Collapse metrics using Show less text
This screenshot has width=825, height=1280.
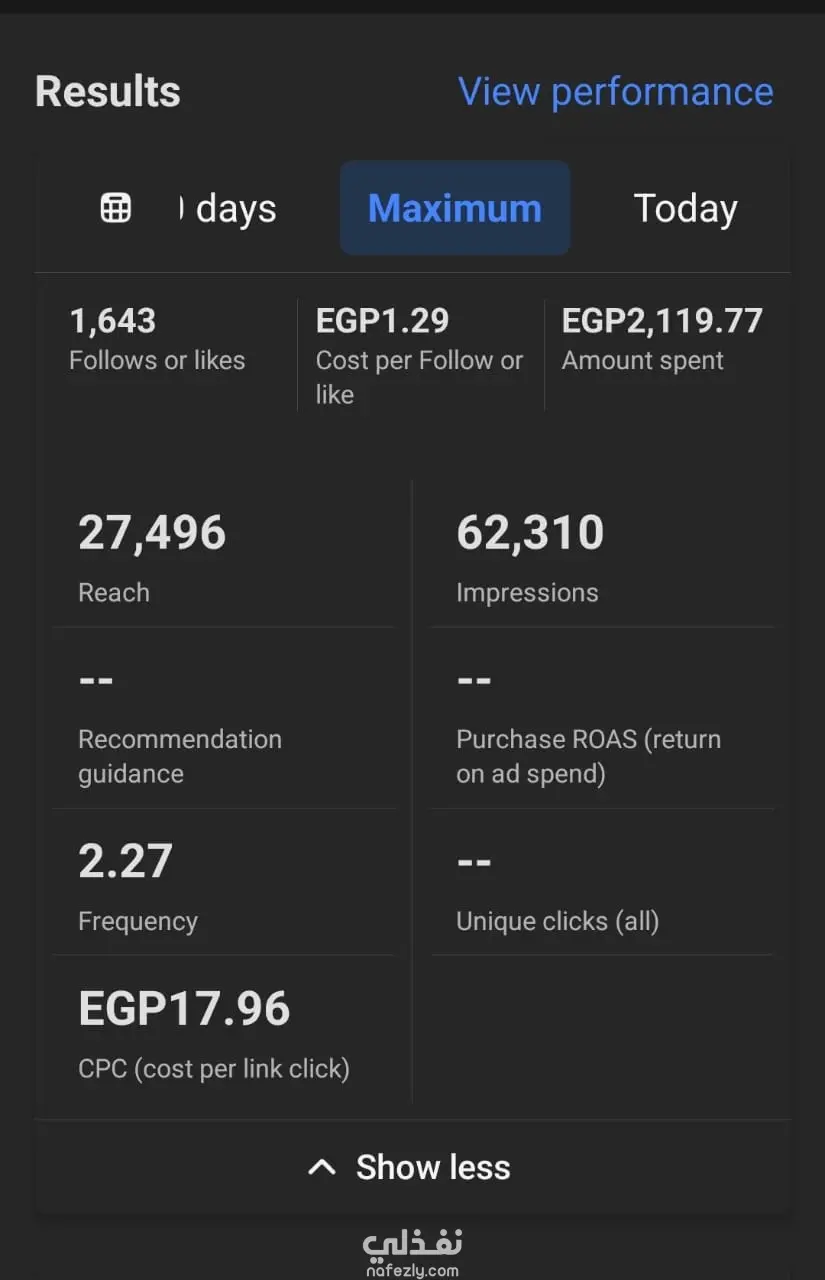pyautogui.click(x=433, y=1167)
